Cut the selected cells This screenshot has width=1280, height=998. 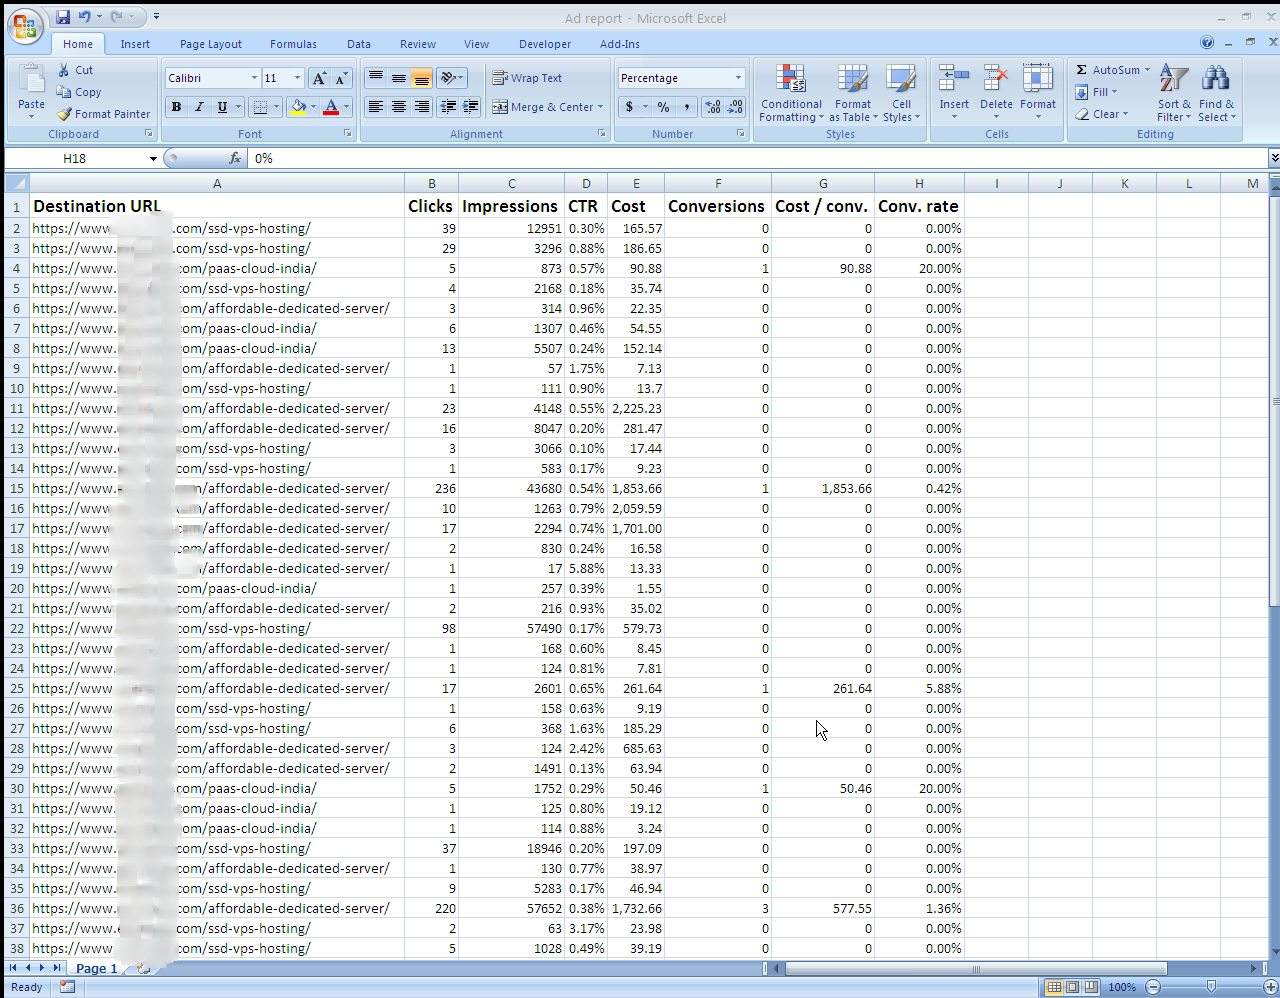(x=76, y=70)
